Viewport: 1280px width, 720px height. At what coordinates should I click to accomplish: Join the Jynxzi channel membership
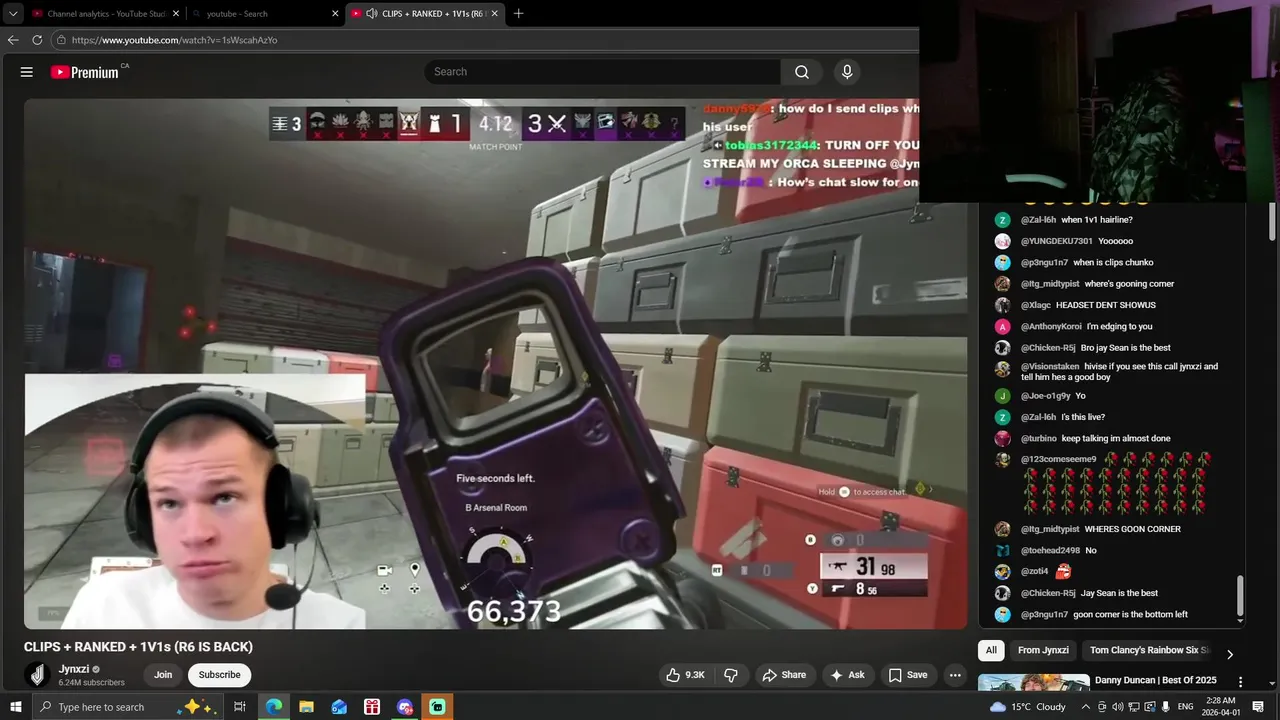(x=163, y=675)
